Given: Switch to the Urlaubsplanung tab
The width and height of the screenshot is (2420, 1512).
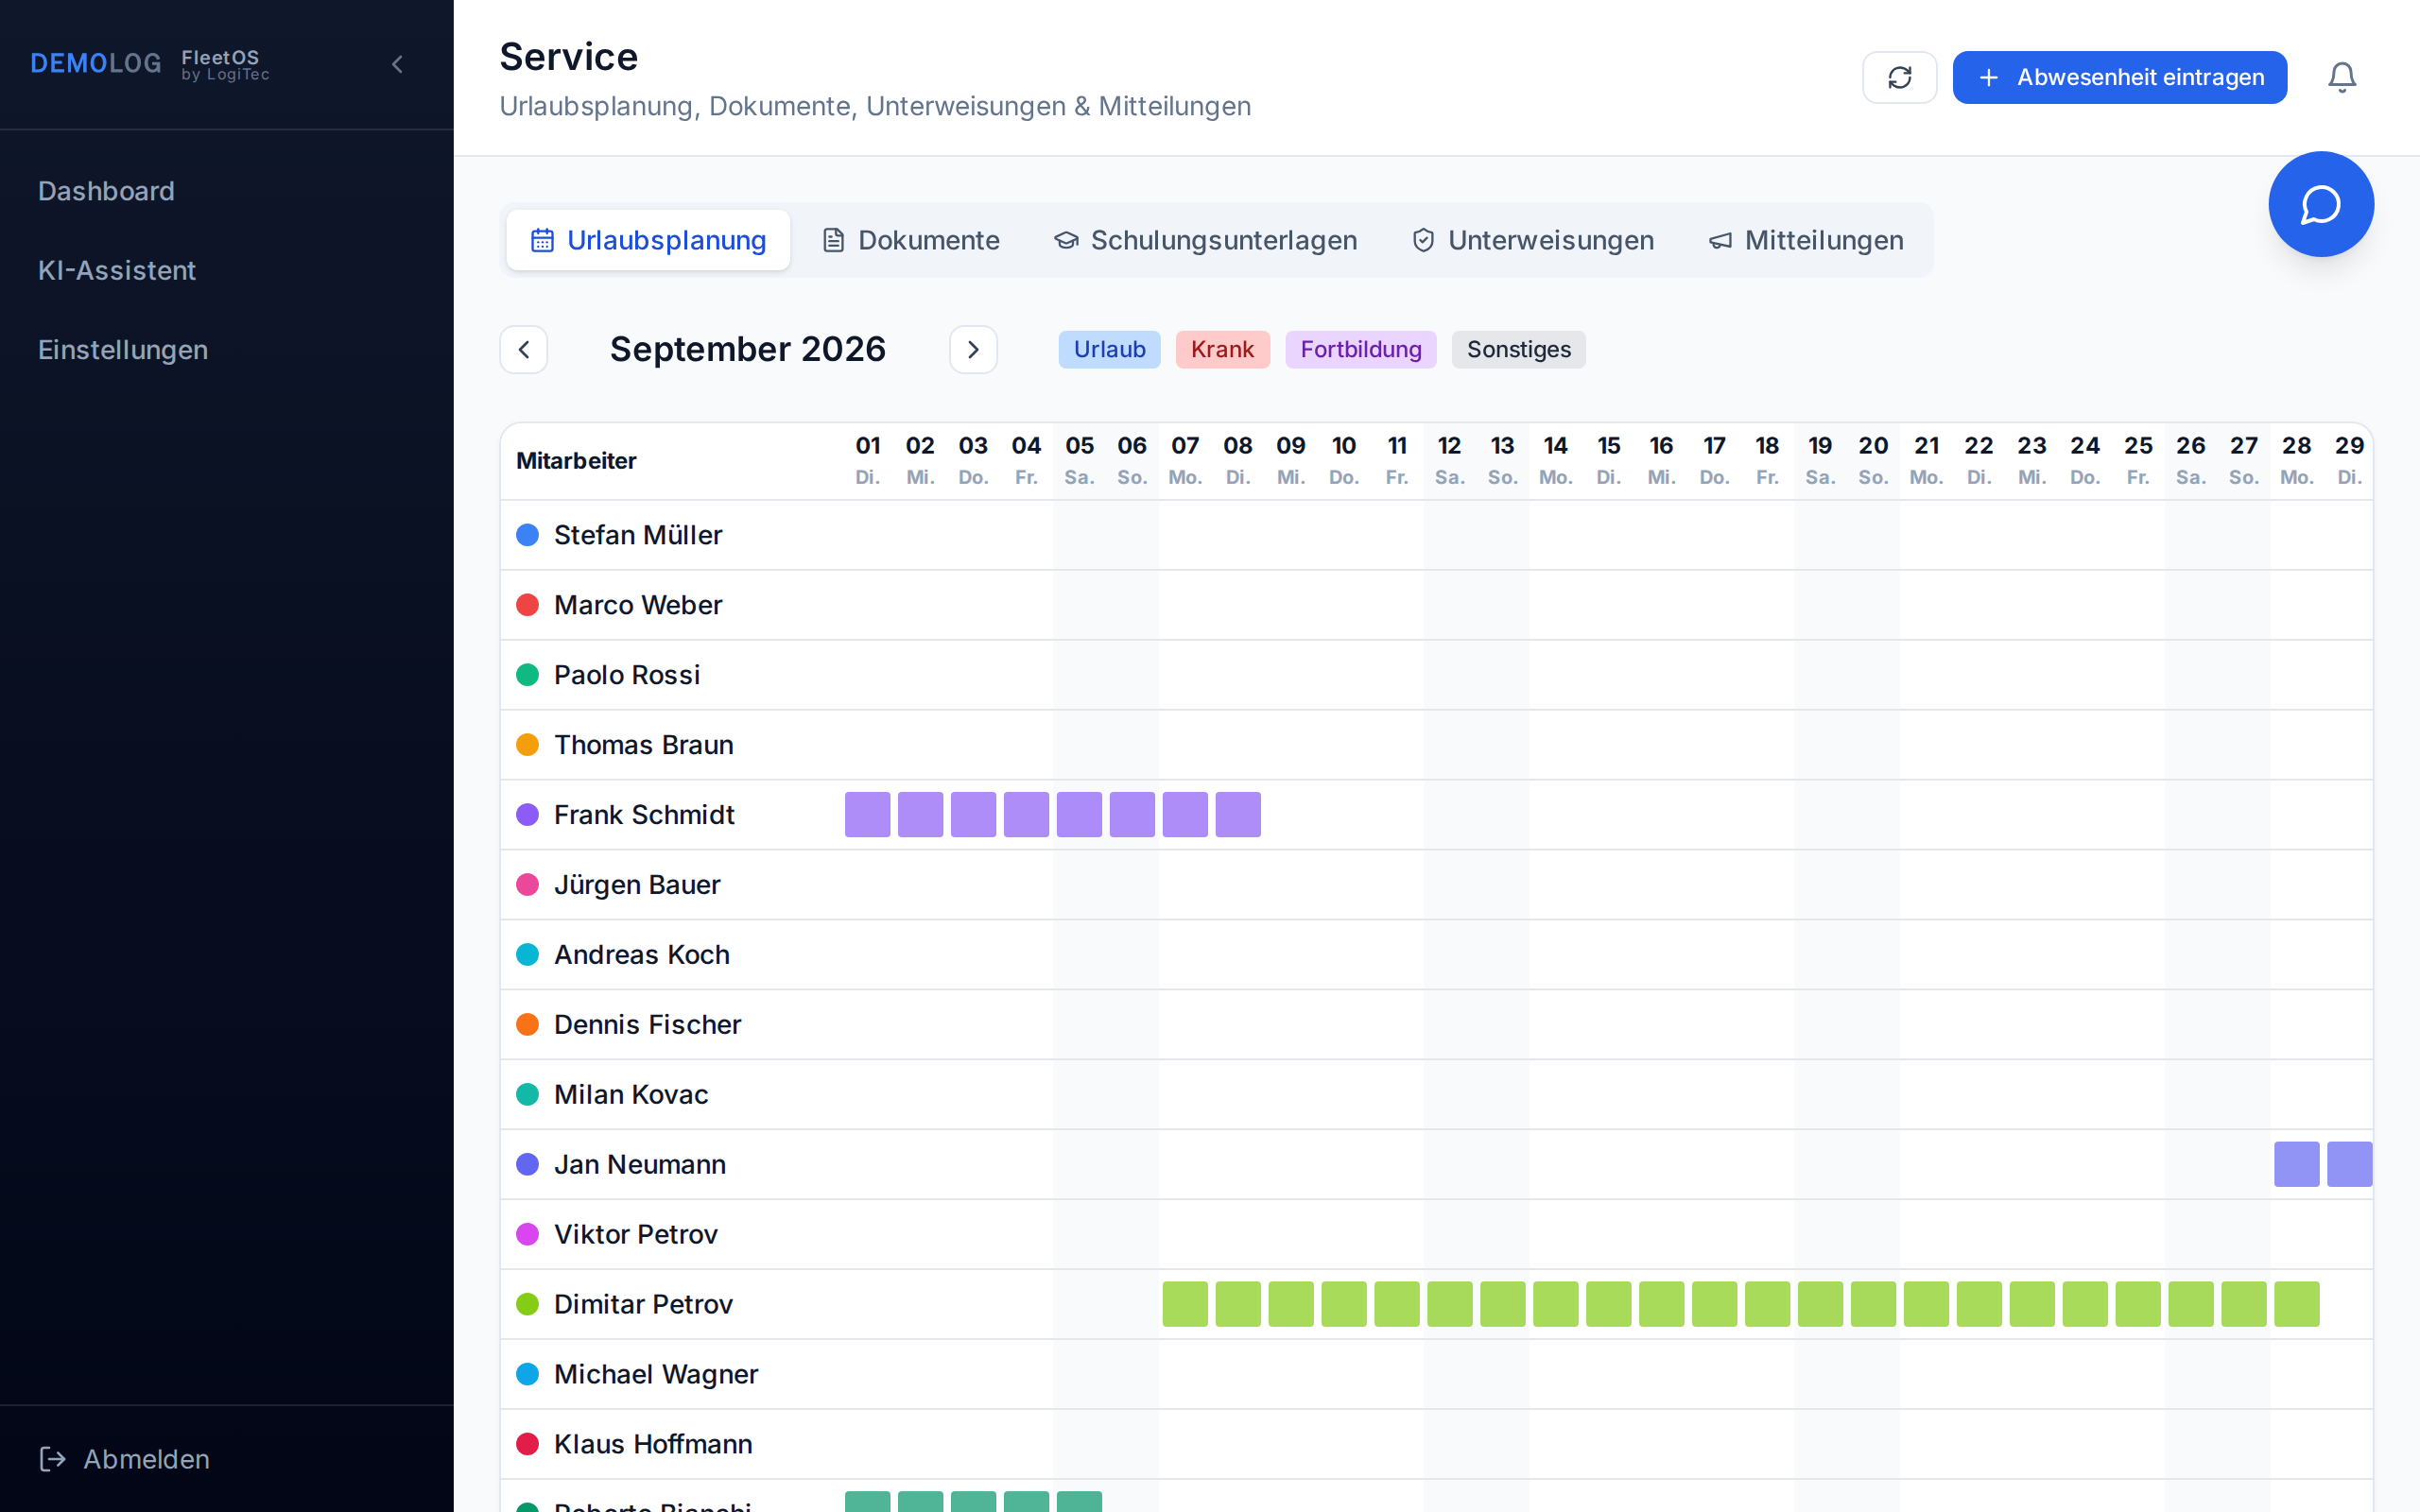Looking at the screenshot, I should tap(648, 240).
